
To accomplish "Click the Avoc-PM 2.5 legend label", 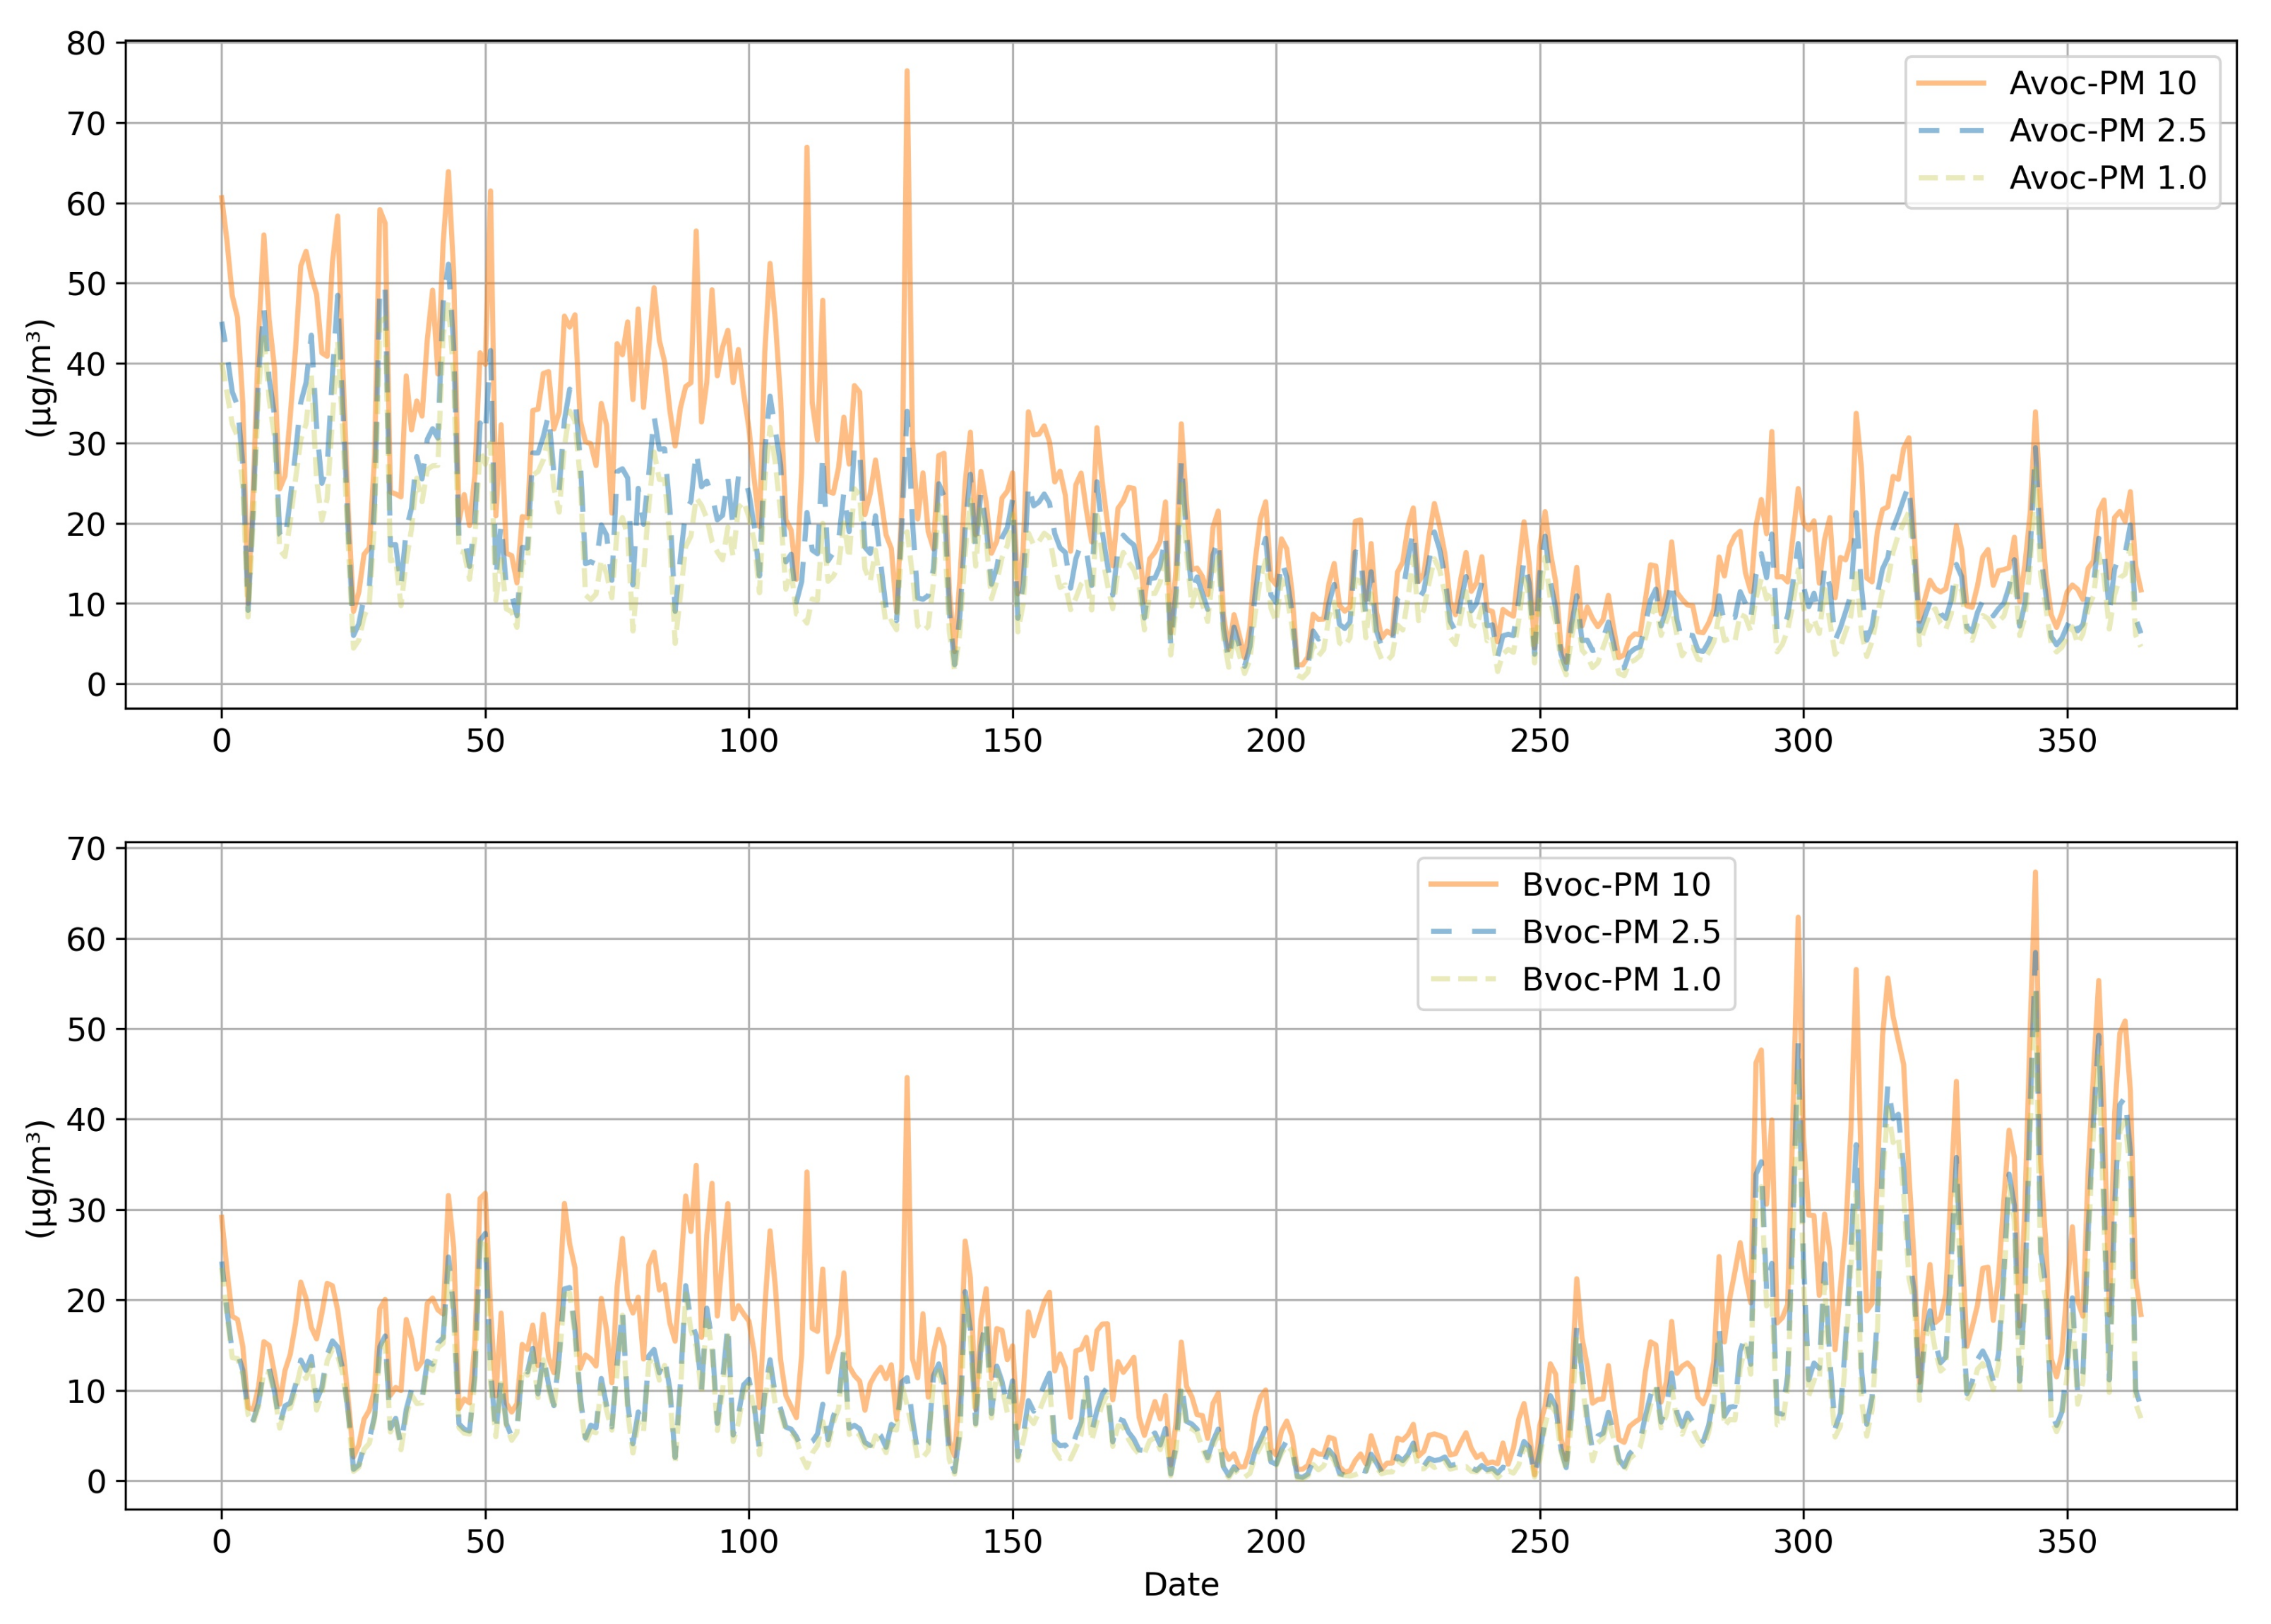I will [2108, 130].
